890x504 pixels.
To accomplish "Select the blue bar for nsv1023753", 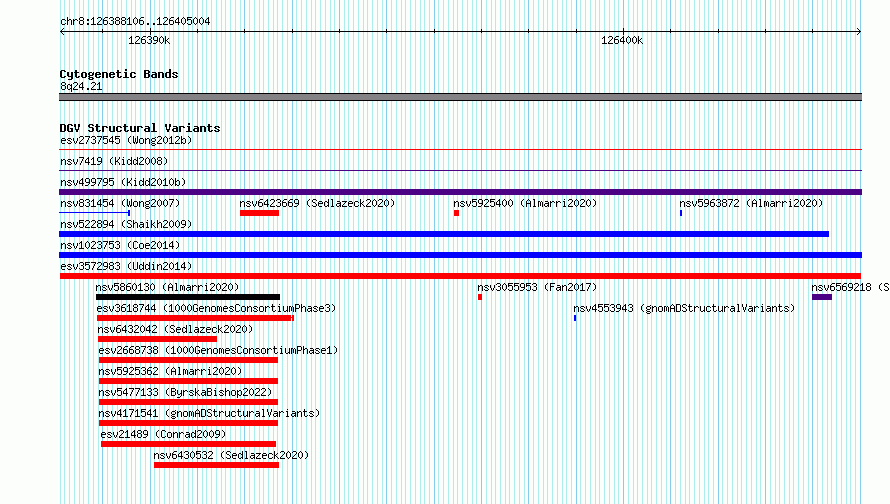I will (460, 255).
